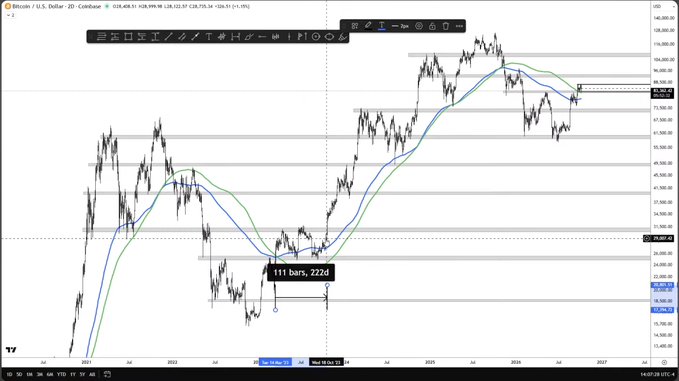Viewport: 679px width, 381px height.
Task: Open the time axis settings icon
Action: tap(664, 362)
